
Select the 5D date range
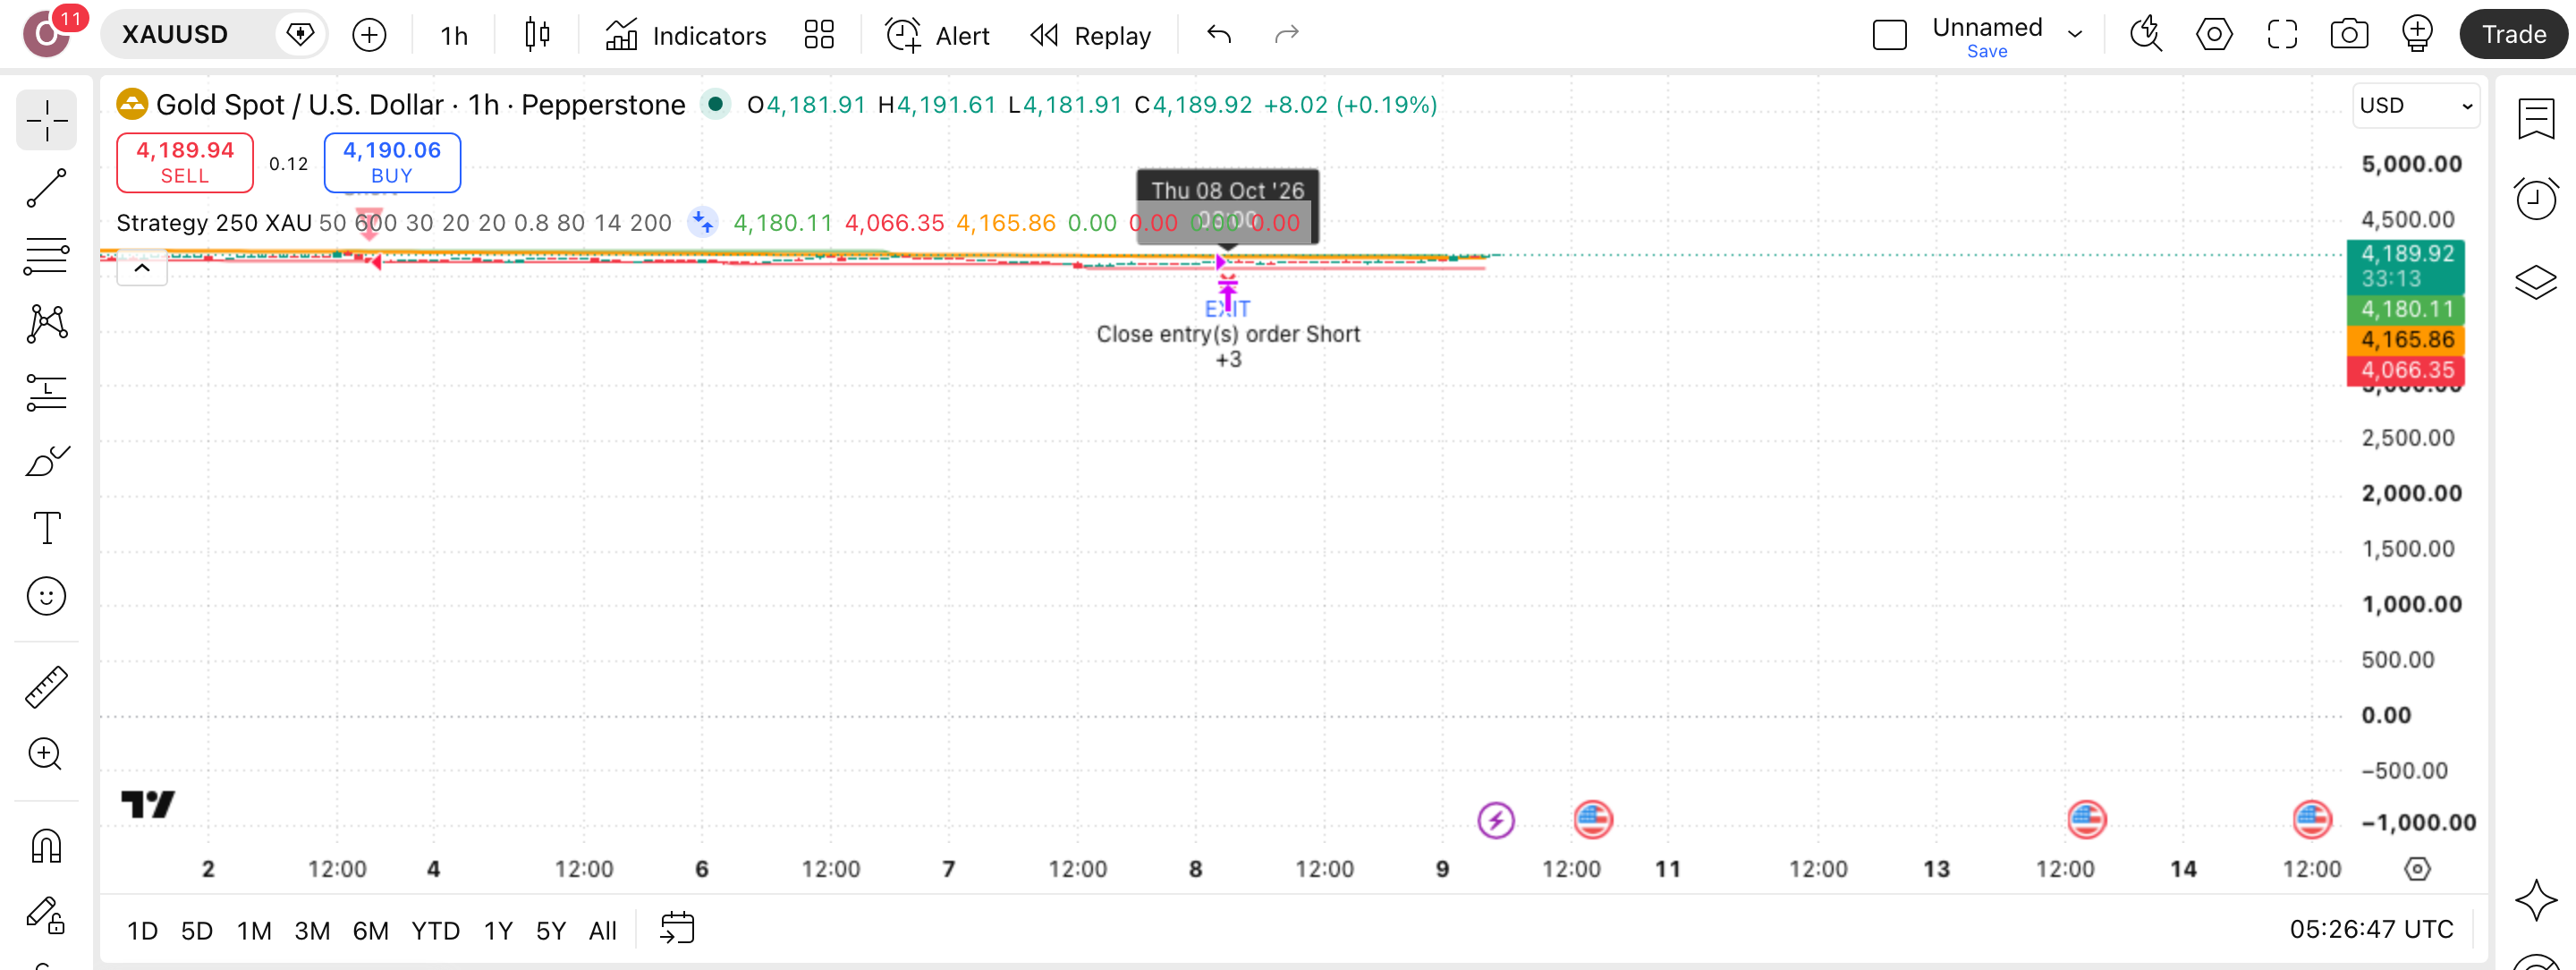(x=197, y=931)
